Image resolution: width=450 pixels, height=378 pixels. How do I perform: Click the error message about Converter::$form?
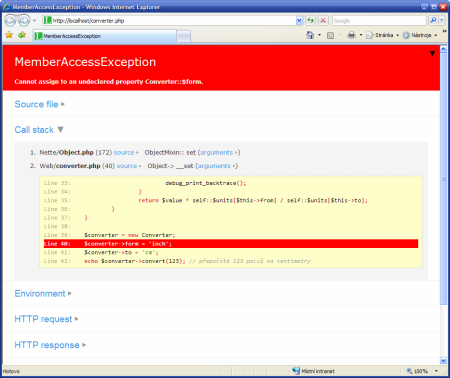pos(109,82)
